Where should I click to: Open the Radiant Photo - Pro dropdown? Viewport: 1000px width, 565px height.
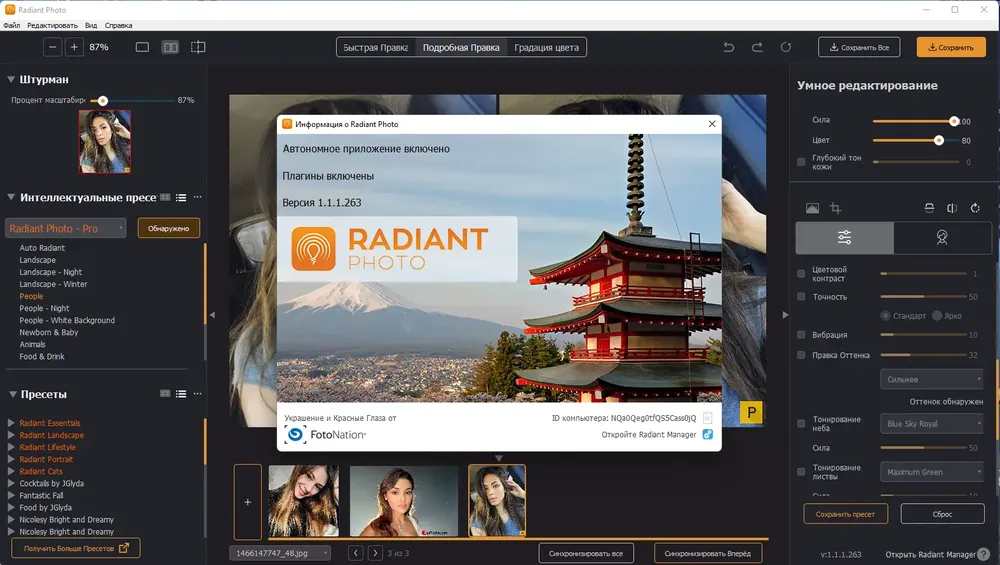(66, 228)
